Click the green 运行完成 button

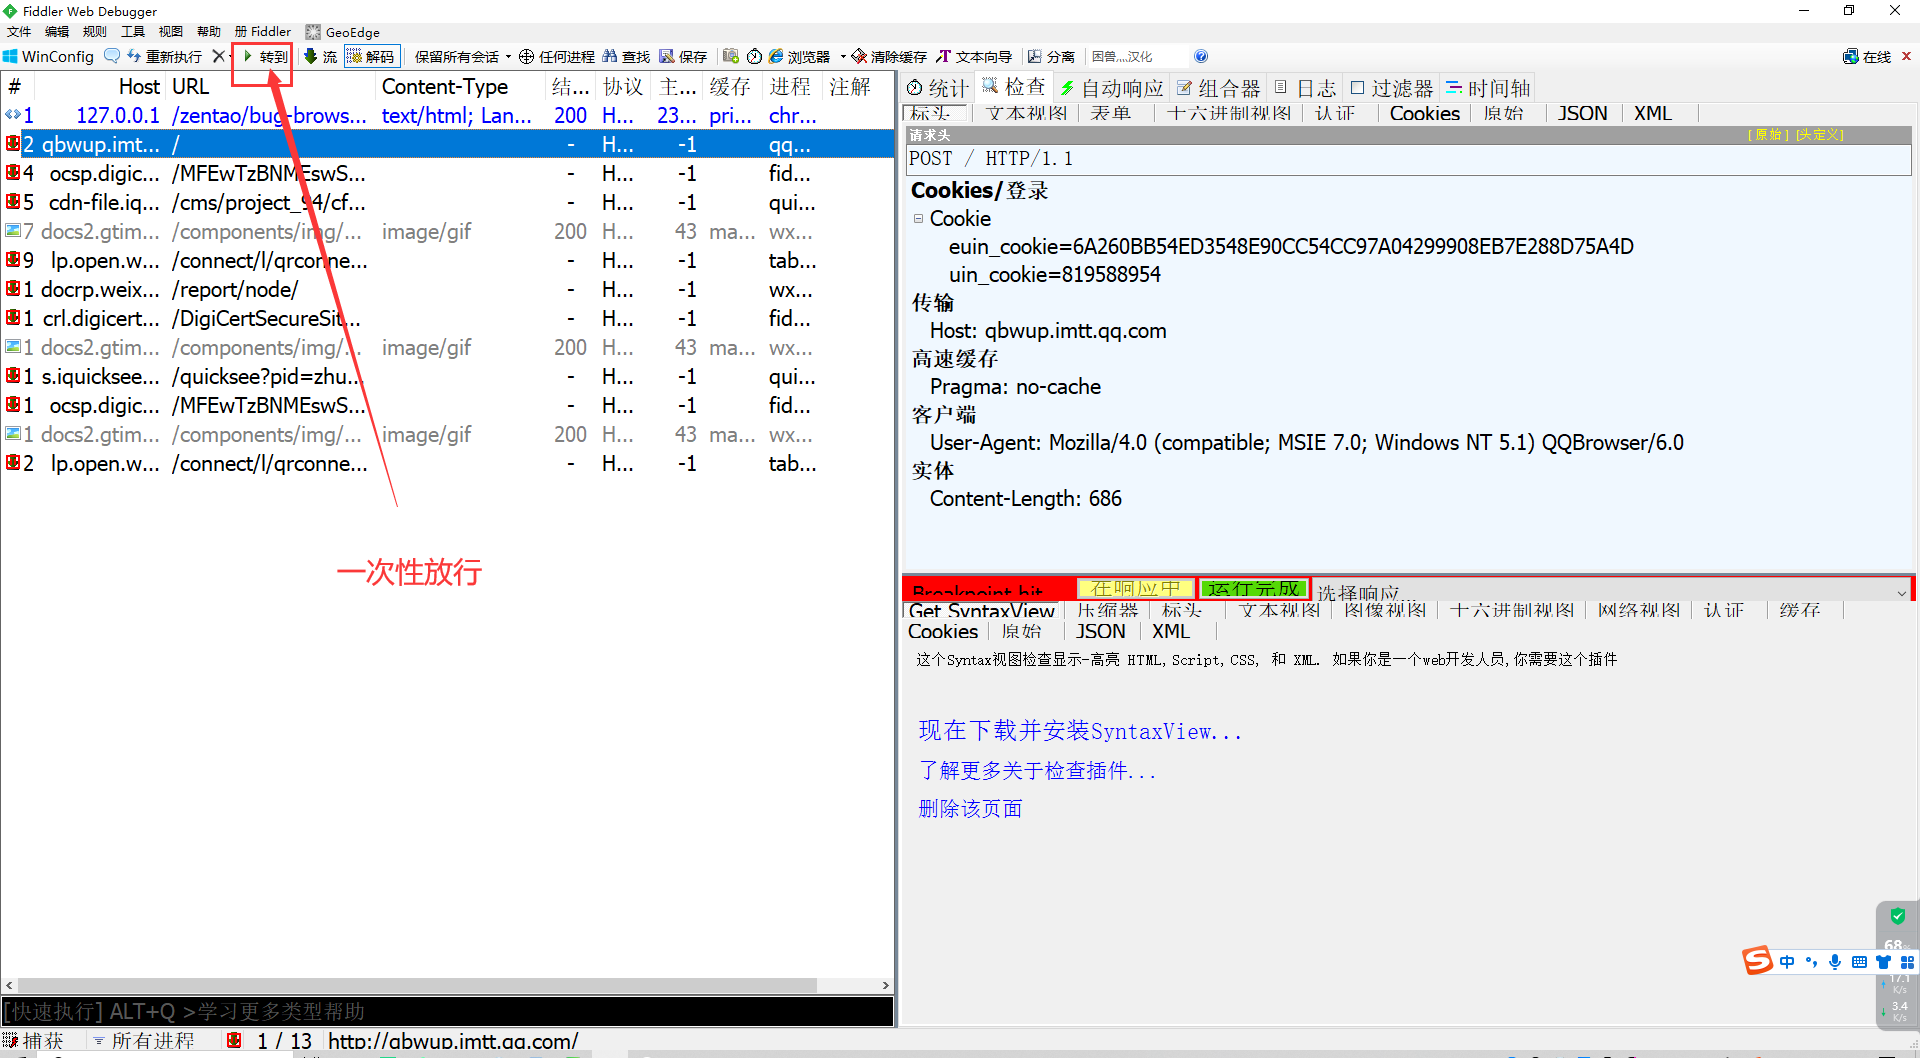pyautogui.click(x=1253, y=589)
